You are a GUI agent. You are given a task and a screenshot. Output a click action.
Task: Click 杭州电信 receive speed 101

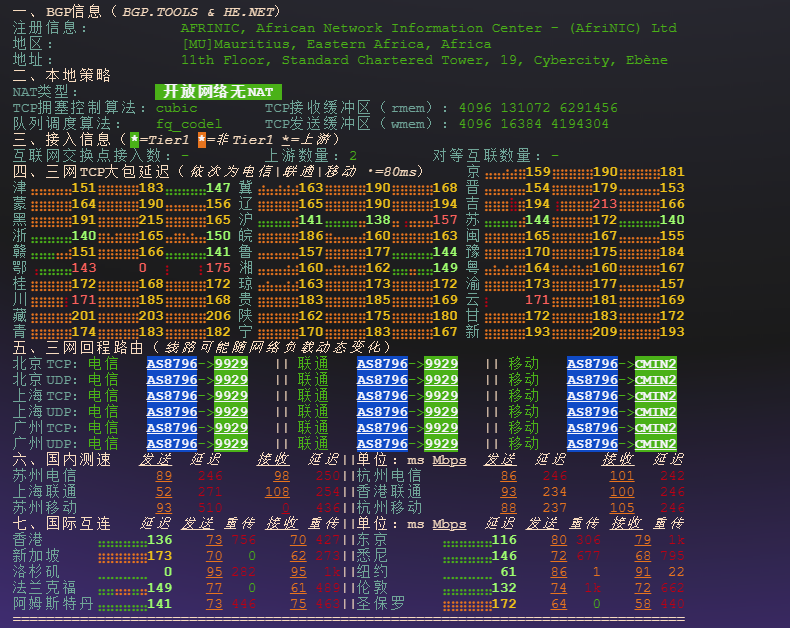point(622,476)
